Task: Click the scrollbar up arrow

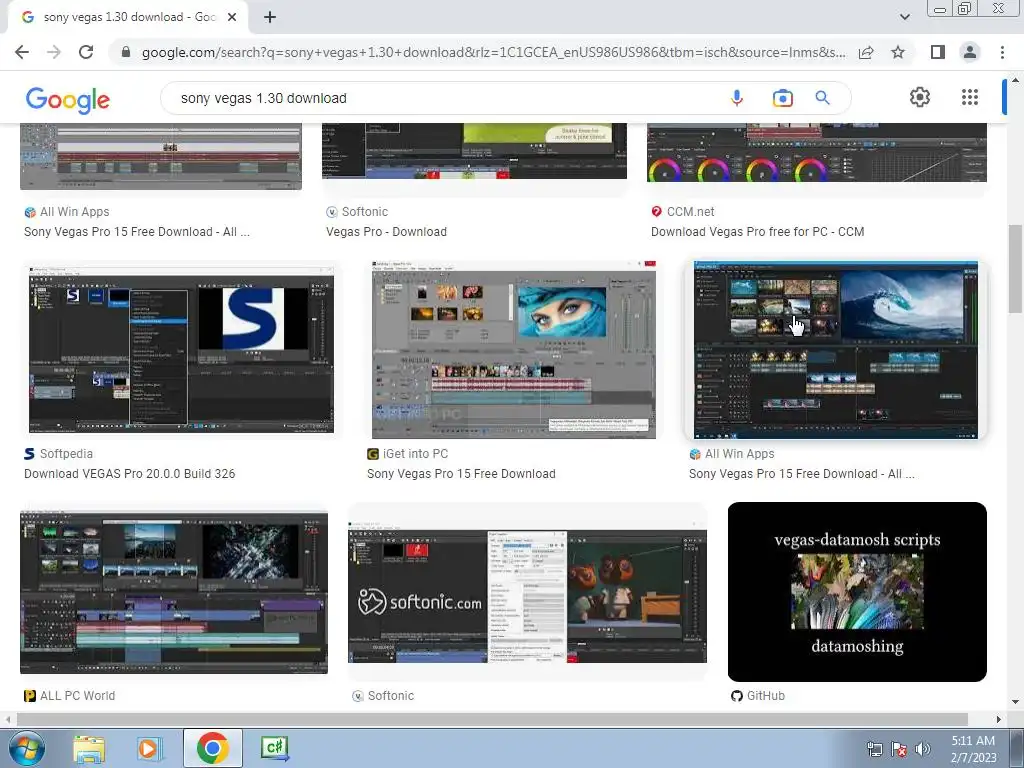Action: click(x=1015, y=80)
